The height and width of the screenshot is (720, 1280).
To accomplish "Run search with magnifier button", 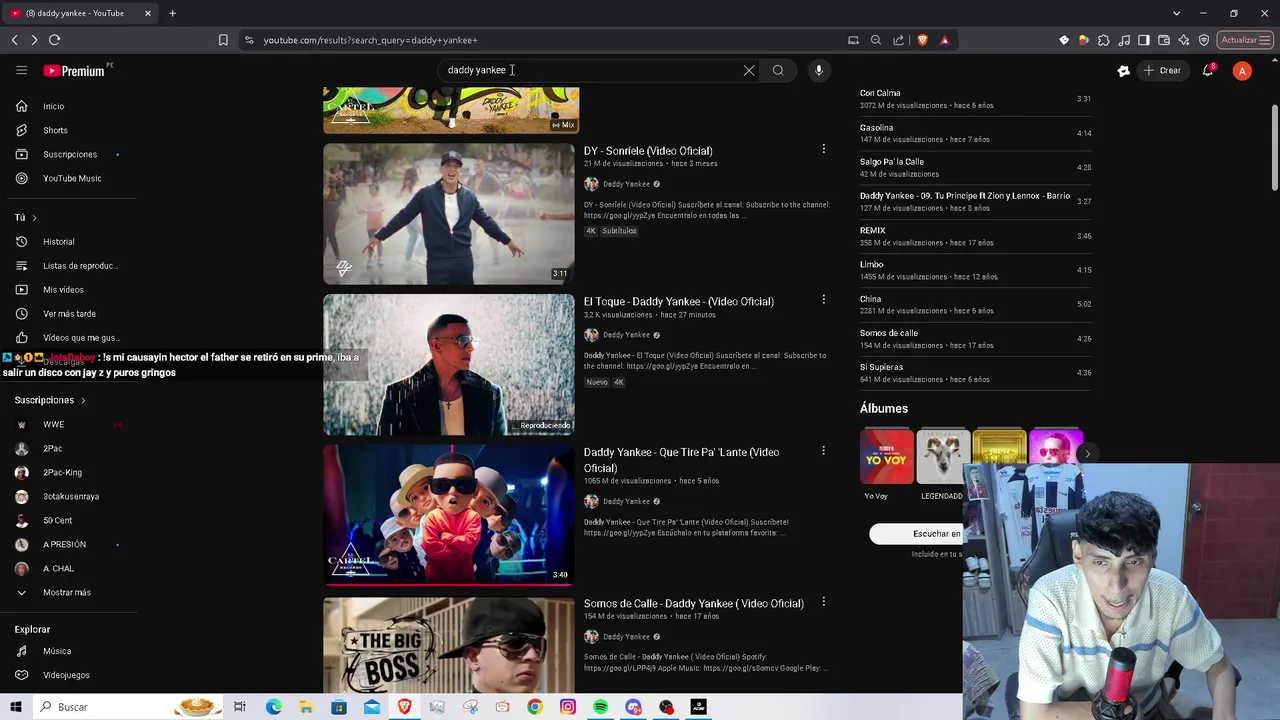I will pyautogui.click(x=778, y=70).
